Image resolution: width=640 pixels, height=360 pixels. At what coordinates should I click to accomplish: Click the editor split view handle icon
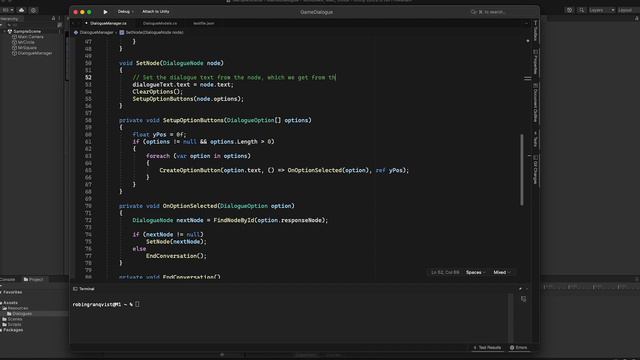click(528, 78)
